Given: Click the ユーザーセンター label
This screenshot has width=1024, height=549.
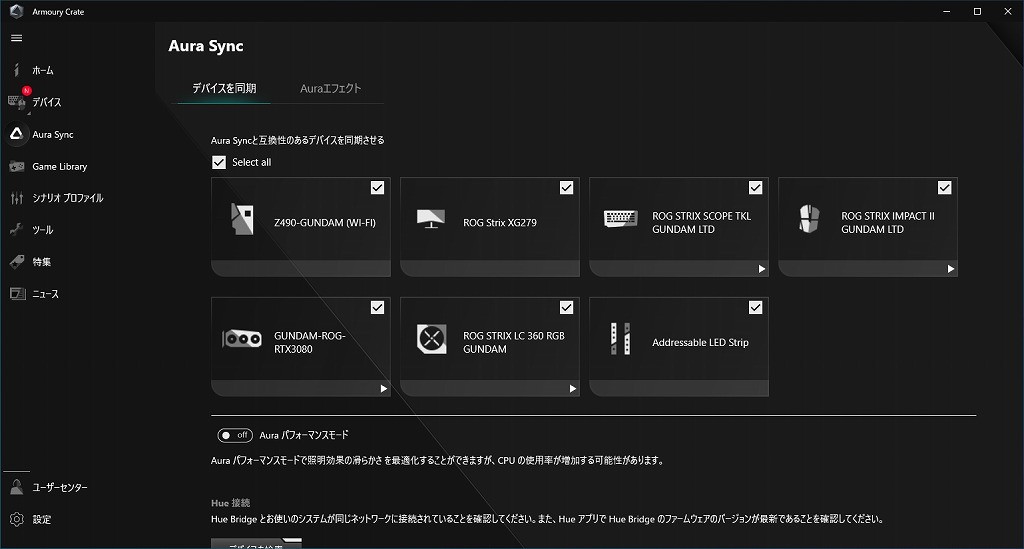Looking at the screenshot, I should (x=60, y=487).
